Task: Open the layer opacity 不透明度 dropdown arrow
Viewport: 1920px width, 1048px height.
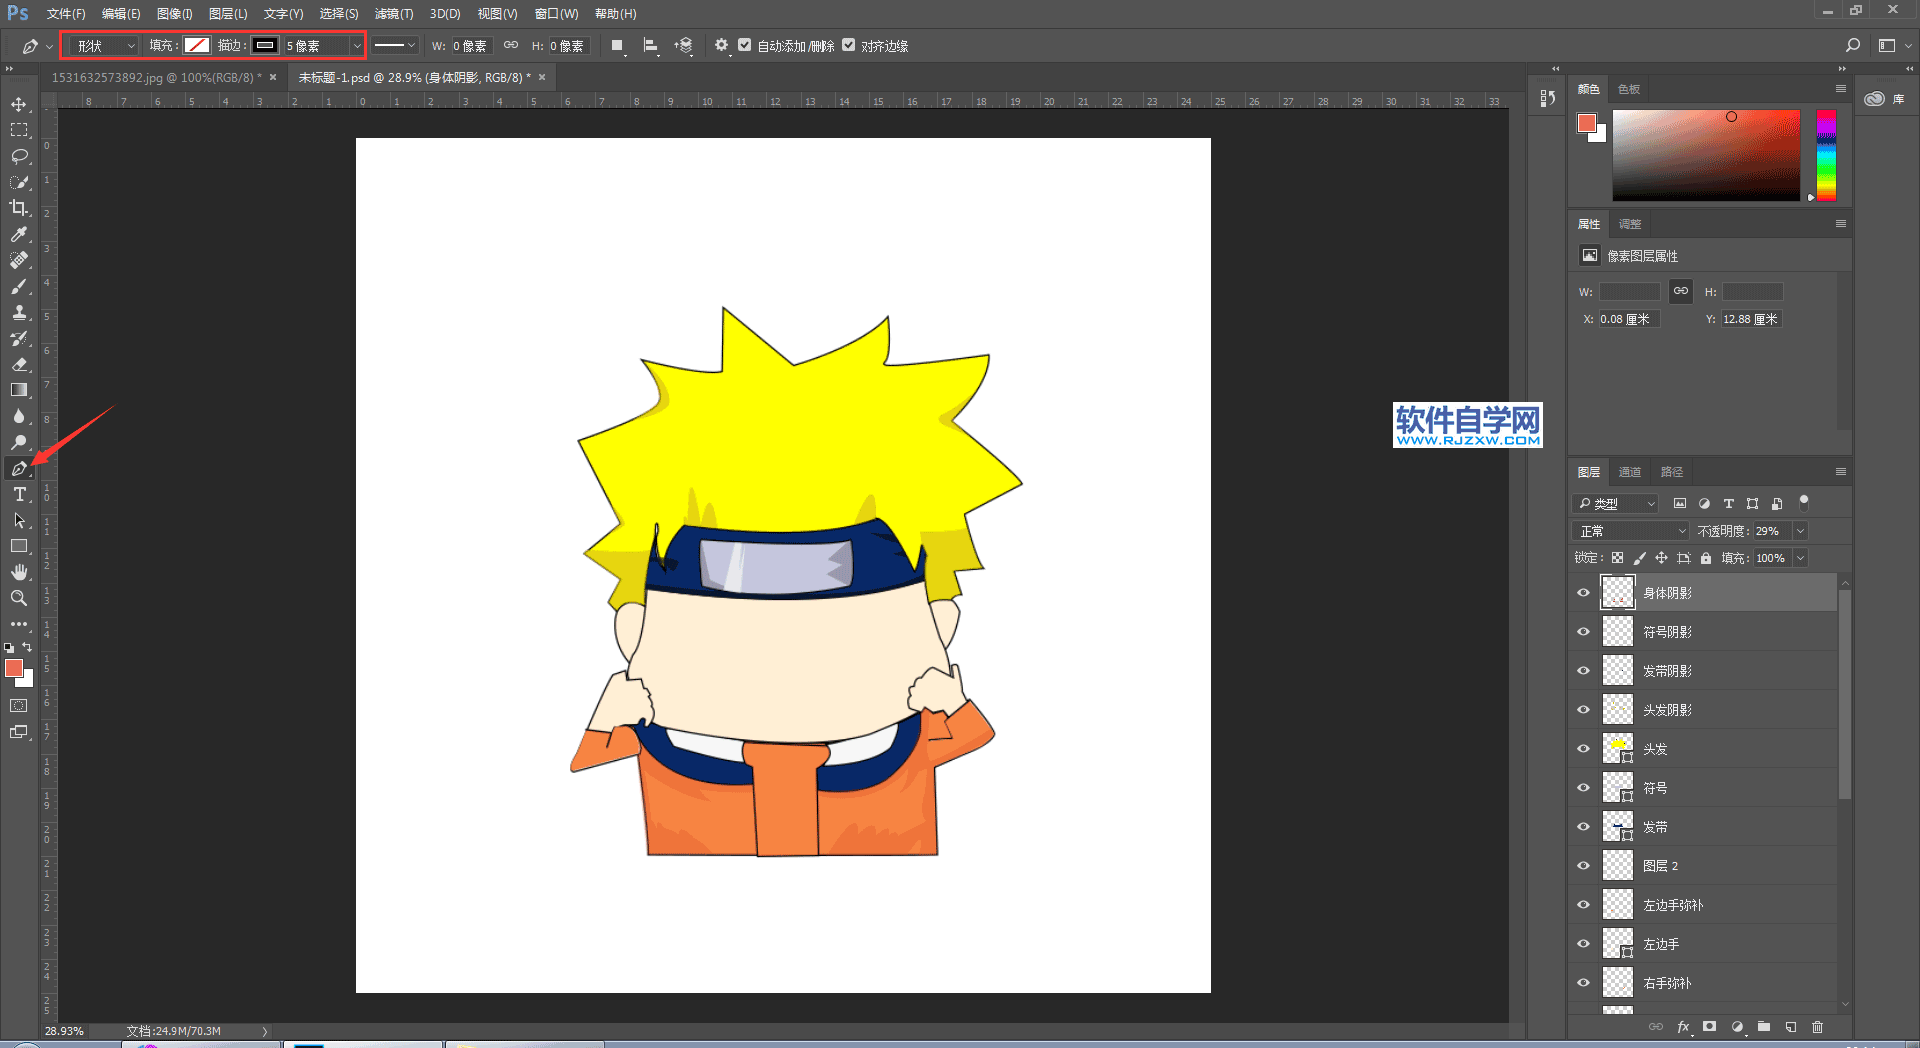Action: click(x=1800, y=531)
